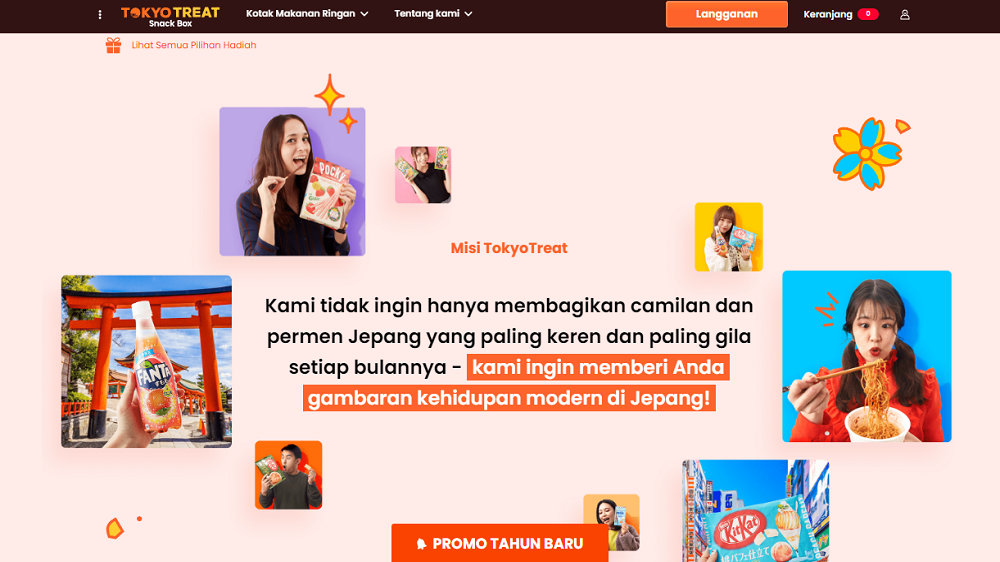Open the user account icon

[904, 14]
